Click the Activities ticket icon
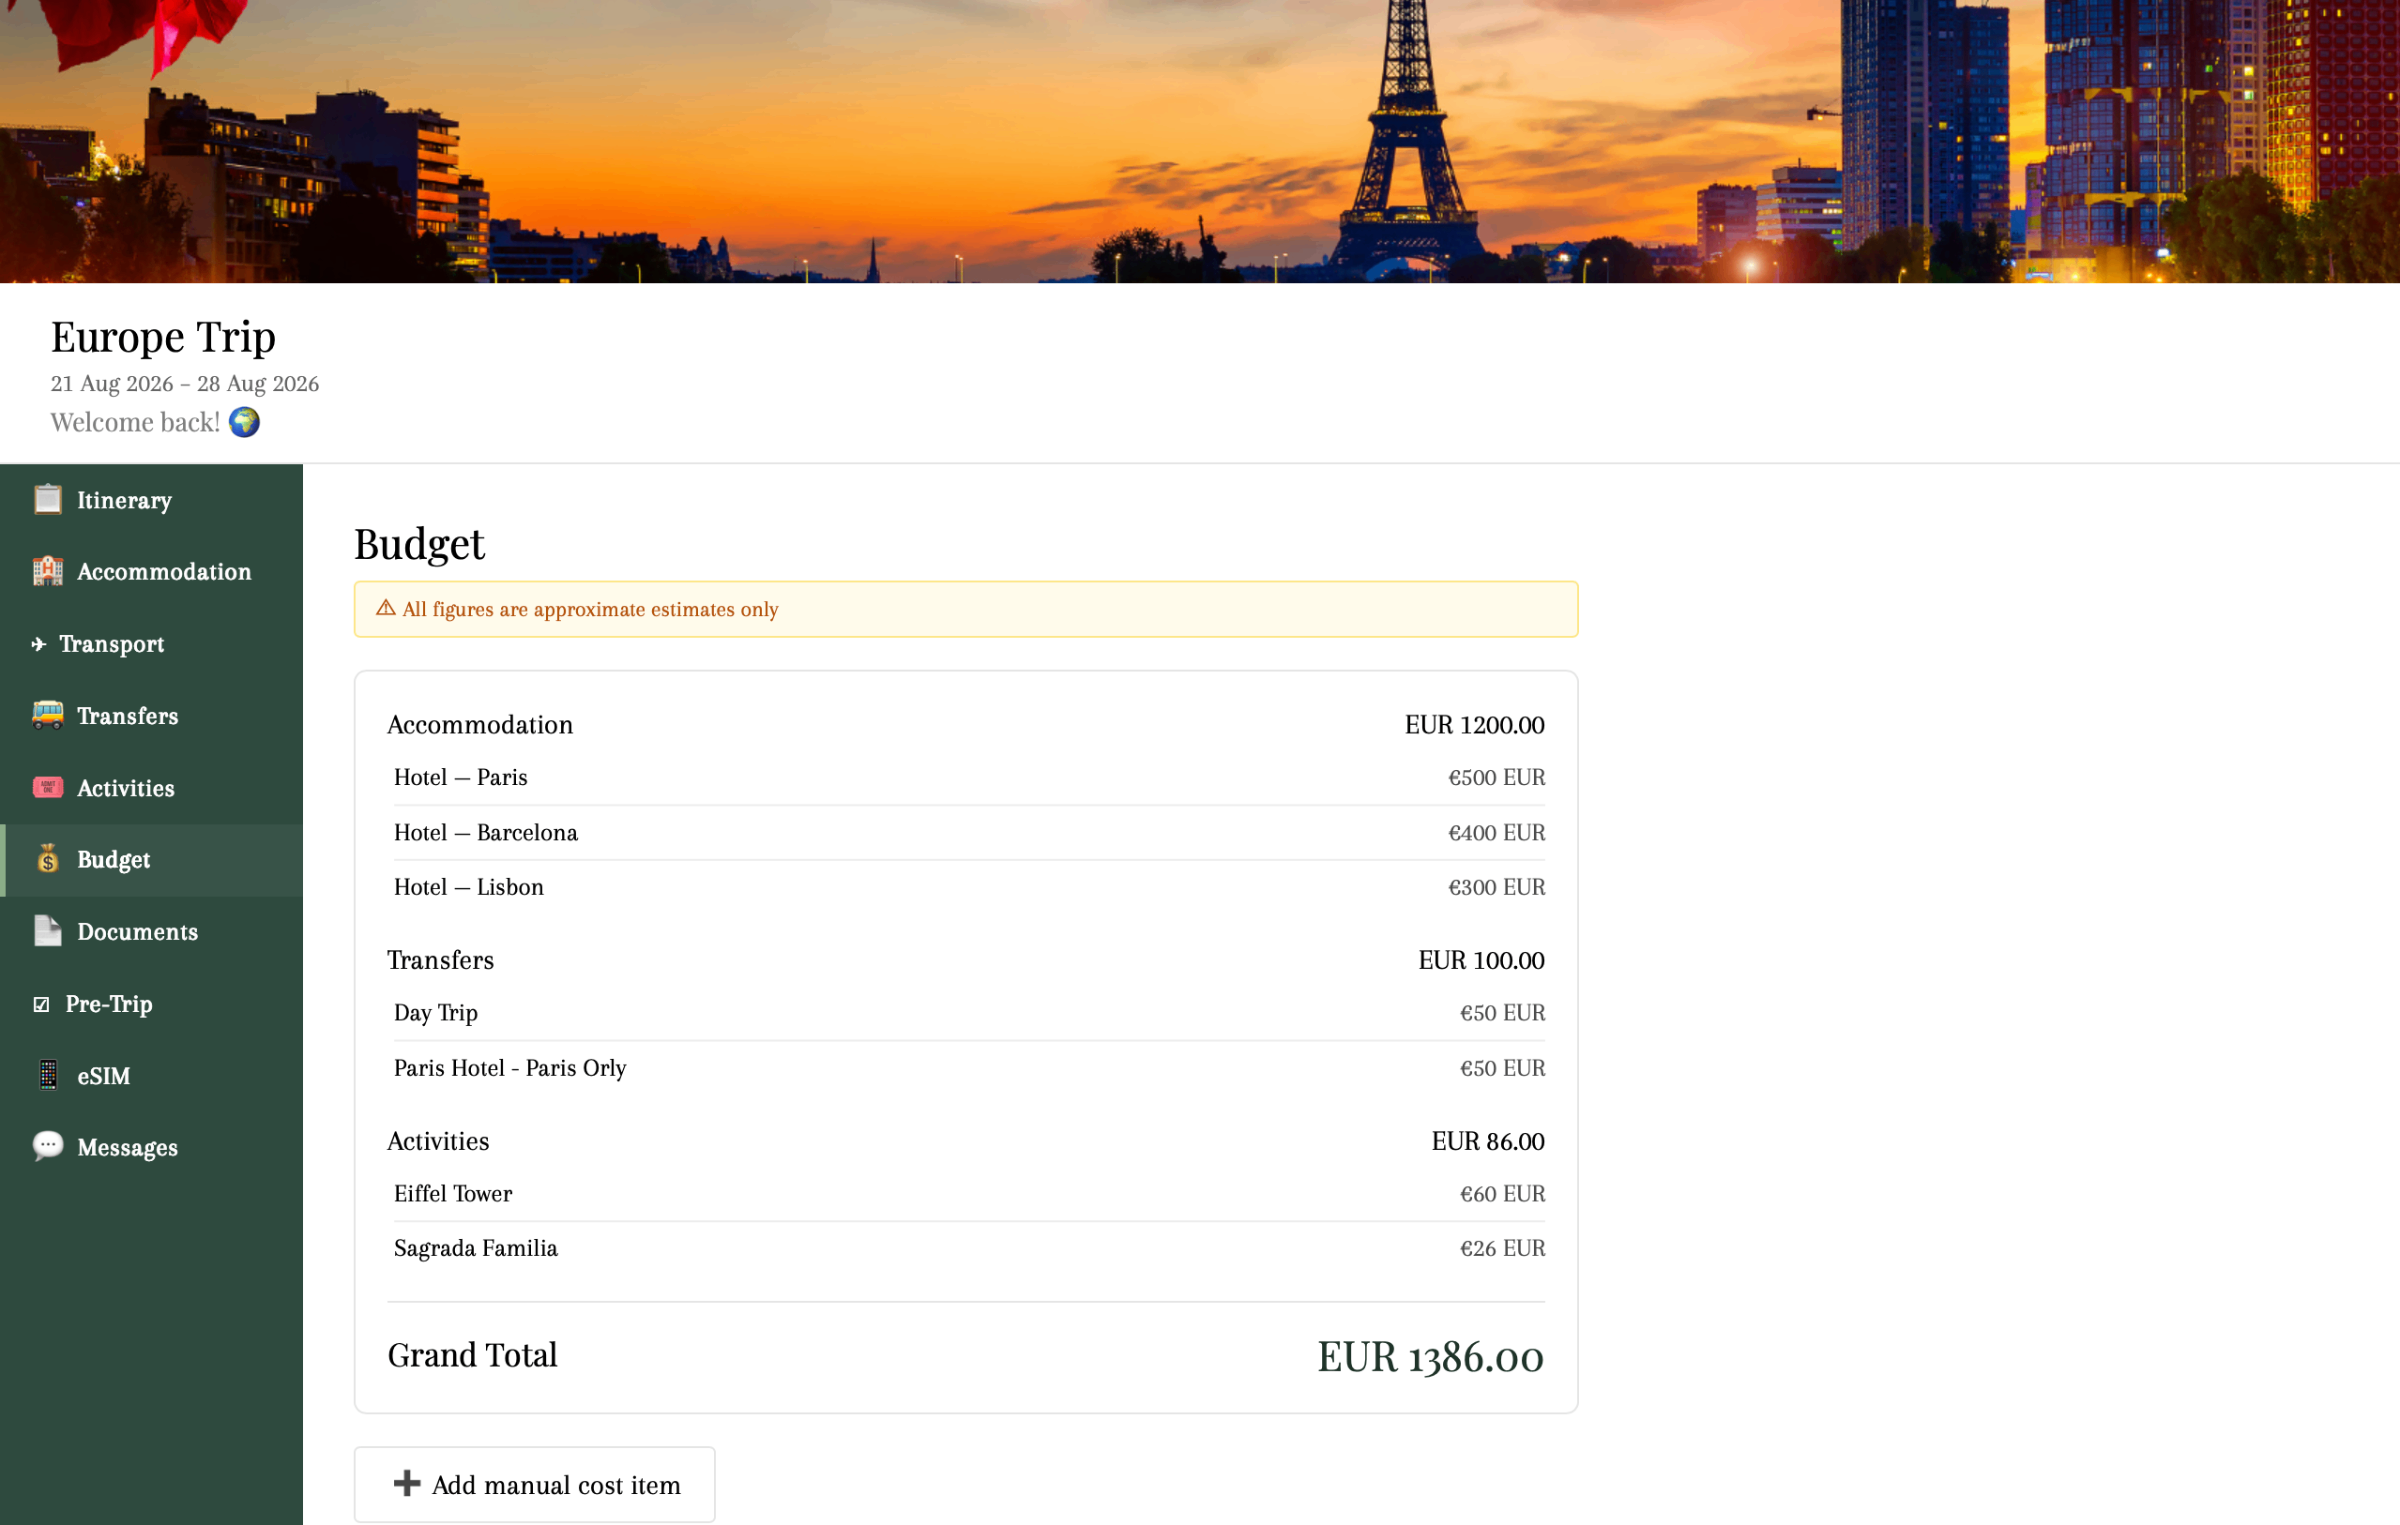 (x=47, y=787)
